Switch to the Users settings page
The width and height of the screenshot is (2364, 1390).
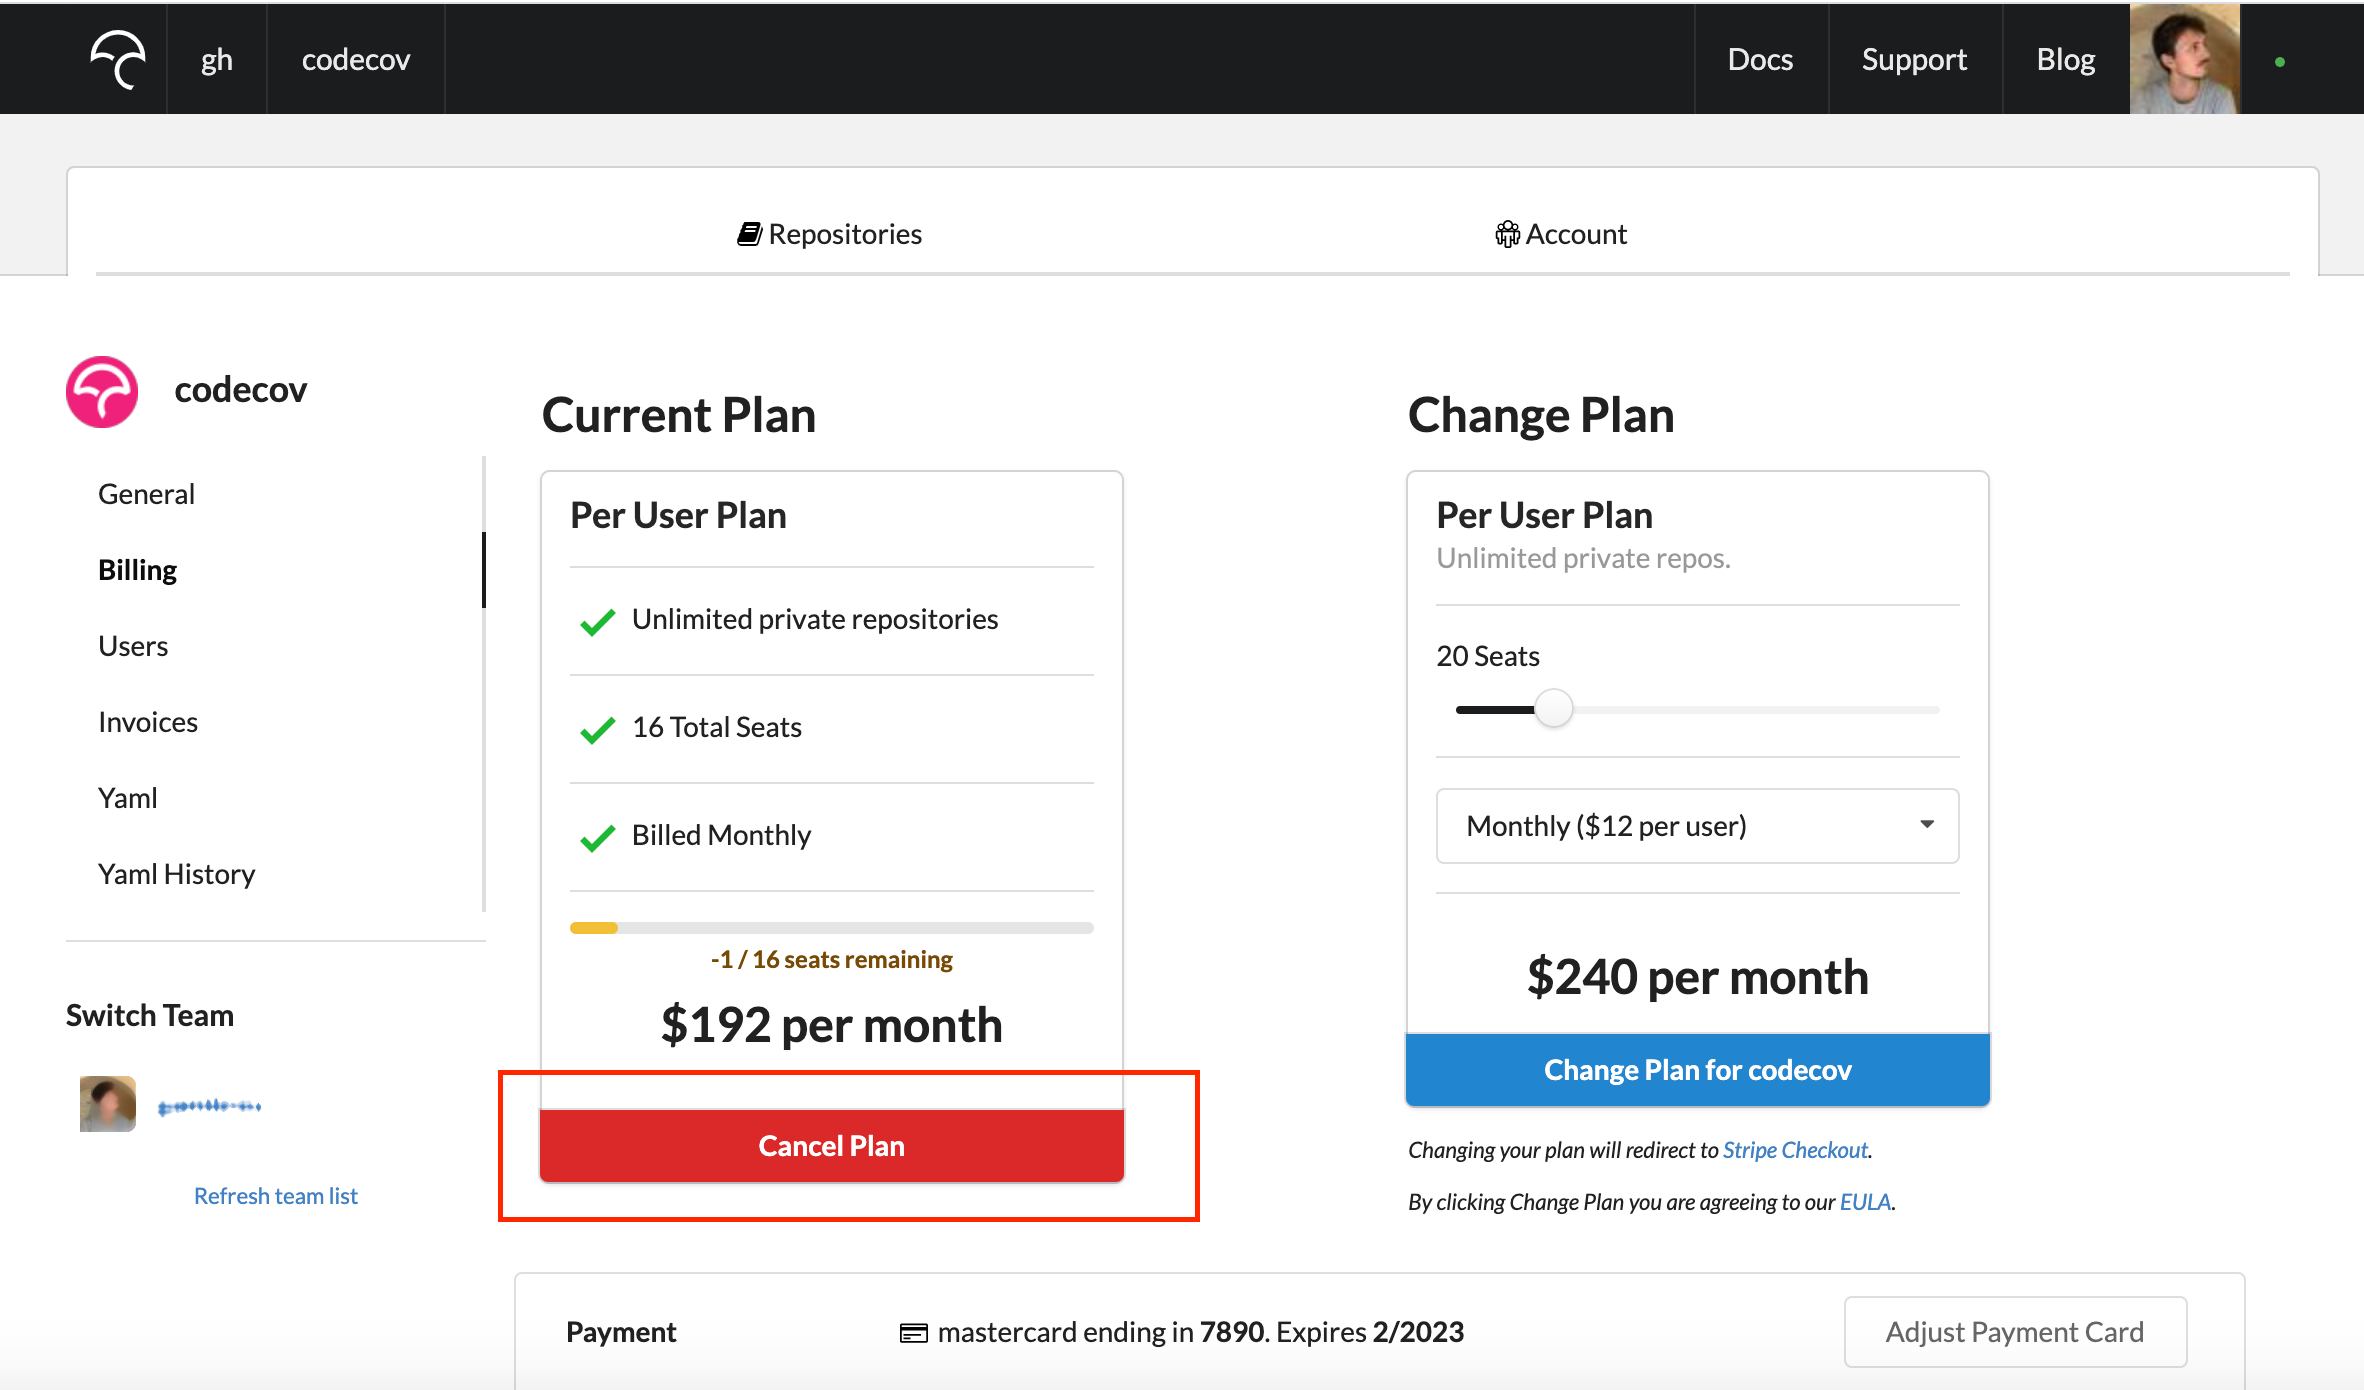[x=133, y=646]
